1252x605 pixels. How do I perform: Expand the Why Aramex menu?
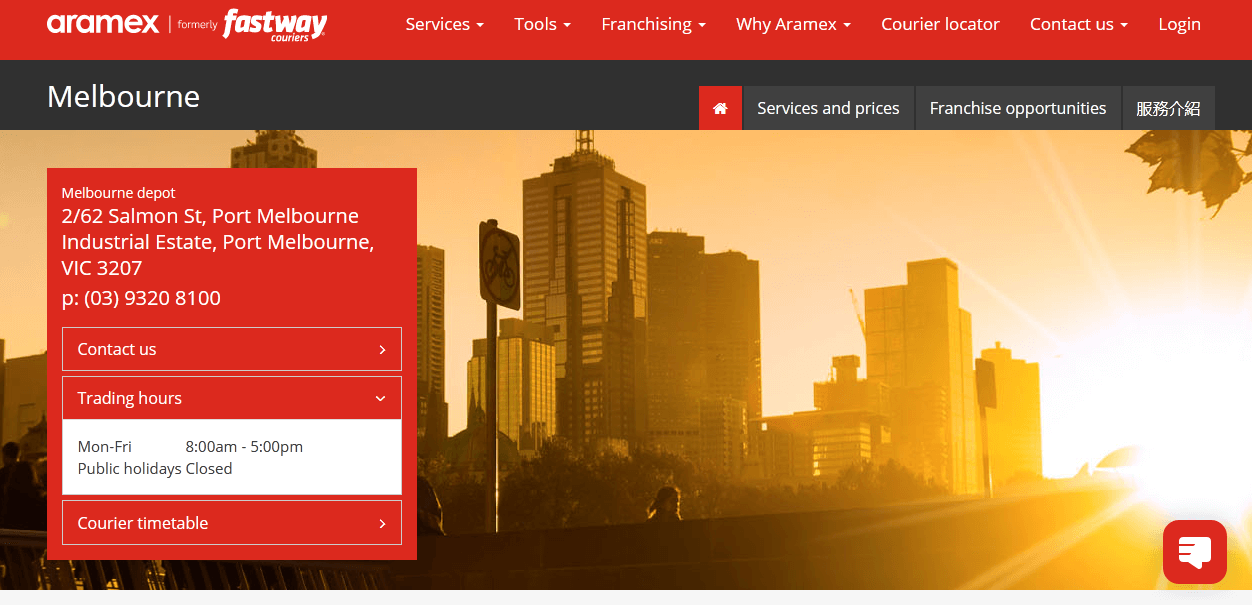point(793,24)
